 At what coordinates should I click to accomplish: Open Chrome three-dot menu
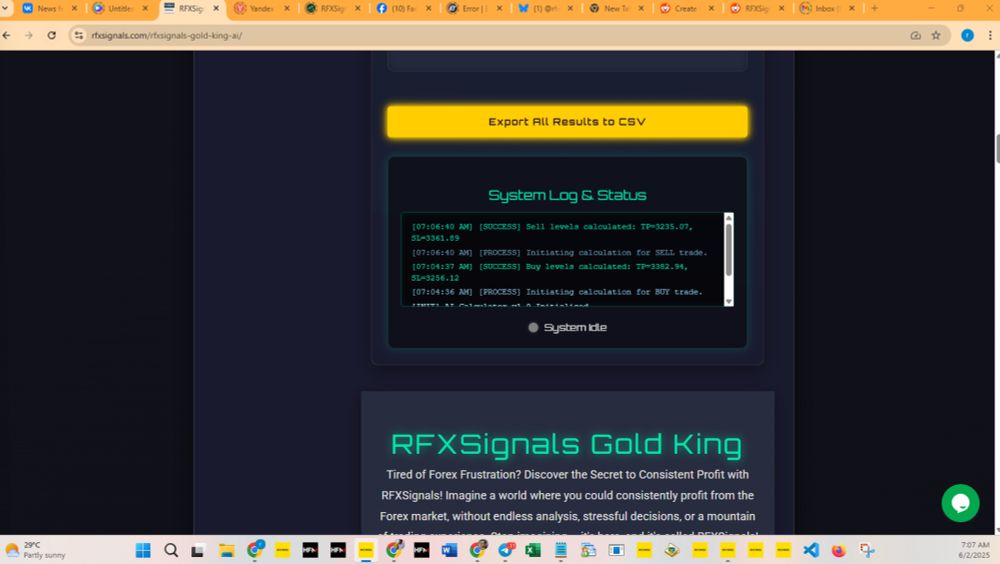click(x=990, y=36)
